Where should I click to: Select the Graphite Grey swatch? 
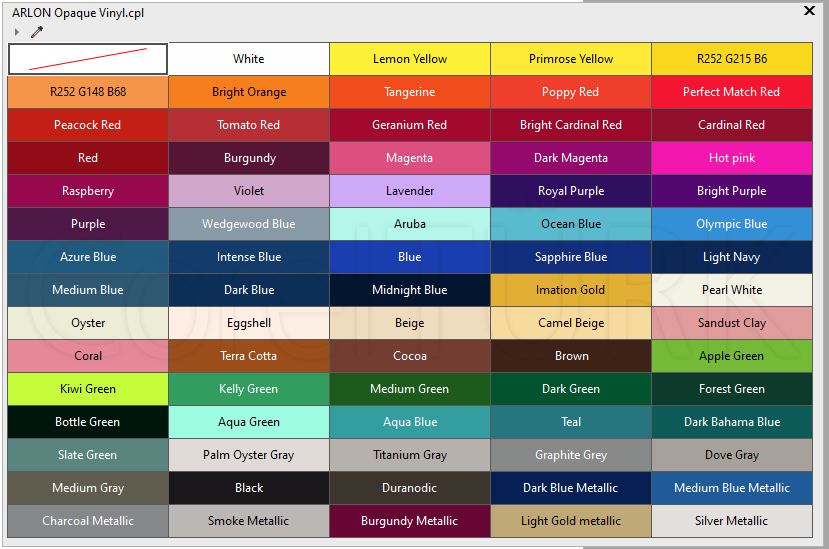[571, 455]
